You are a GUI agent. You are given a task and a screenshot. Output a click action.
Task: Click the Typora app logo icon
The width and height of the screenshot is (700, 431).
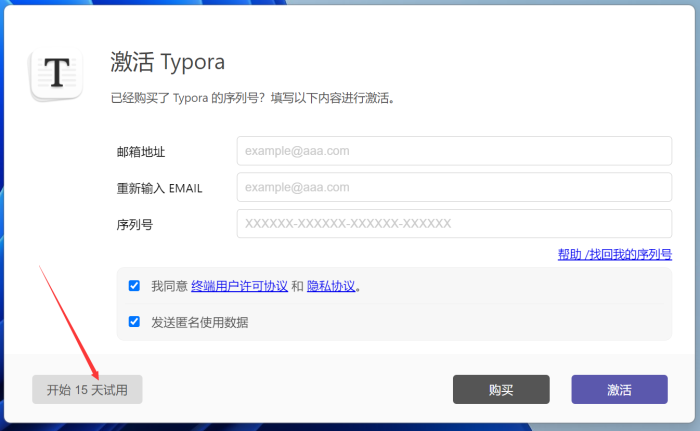click(x=56, y=74)
